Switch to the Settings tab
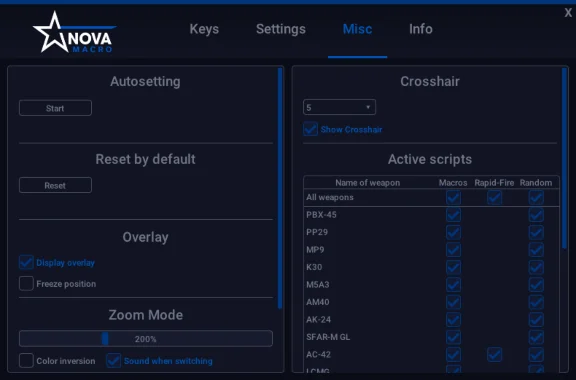576x380 pixels. pyautogui.click(x=281, y=29)
